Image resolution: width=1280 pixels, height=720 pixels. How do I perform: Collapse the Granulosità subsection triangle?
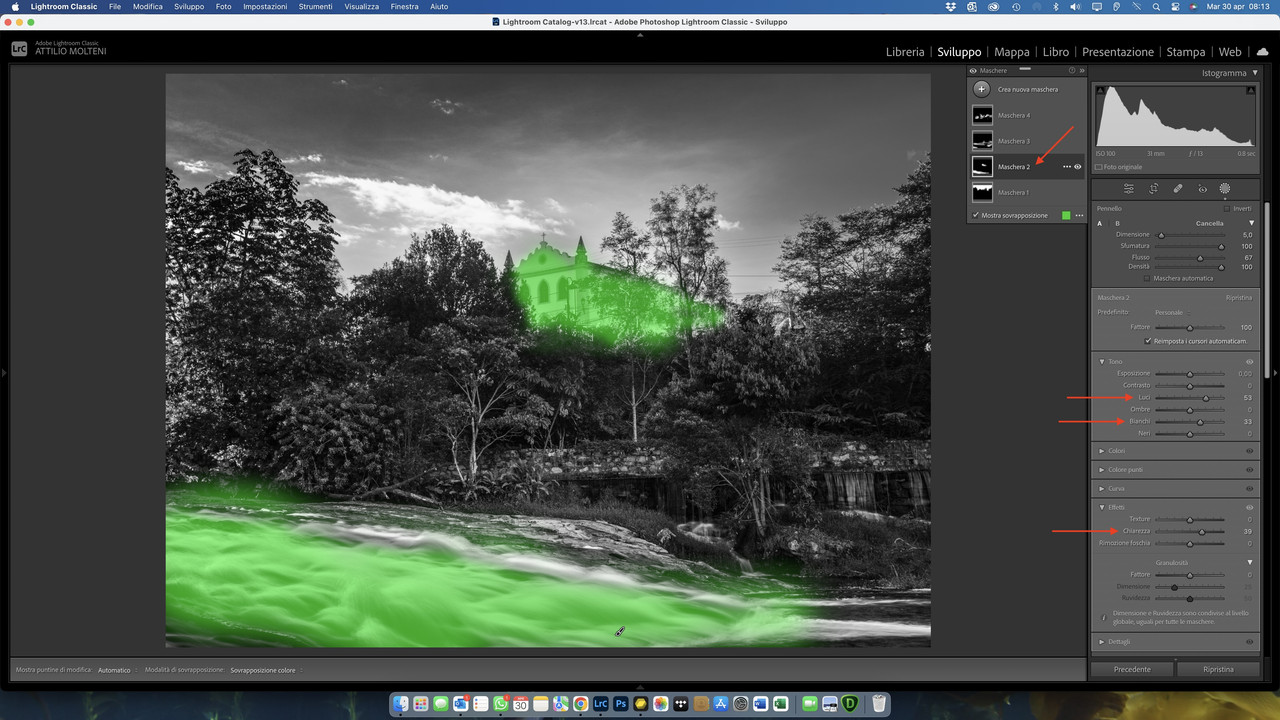tap(1250, 563)
